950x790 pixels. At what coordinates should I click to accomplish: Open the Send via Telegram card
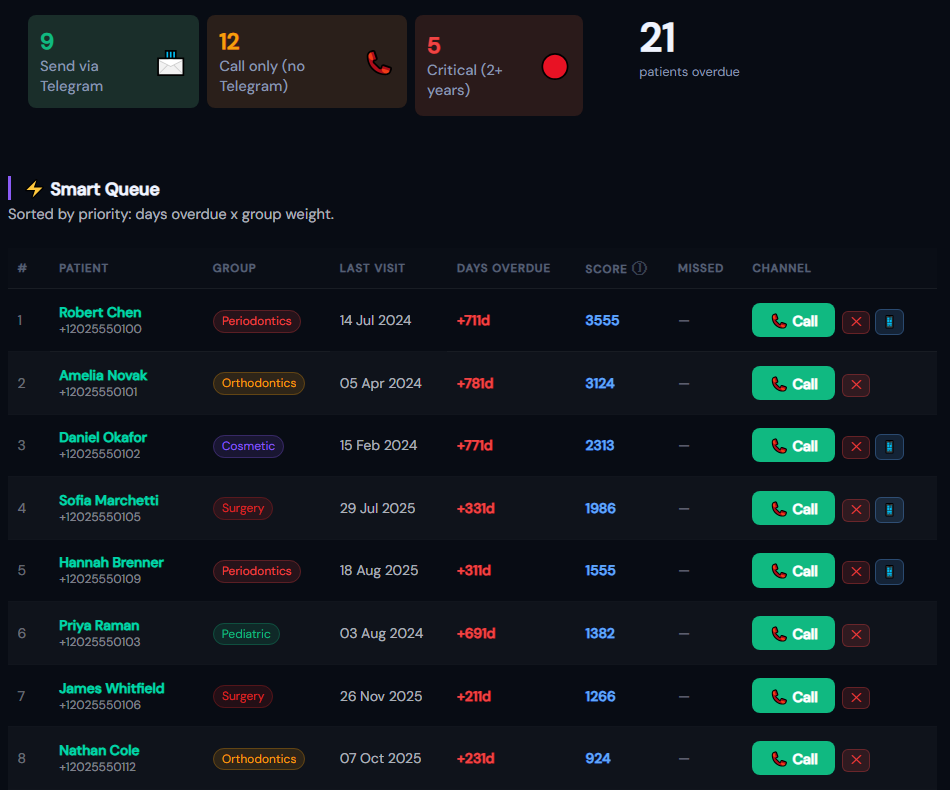[113, 62]
